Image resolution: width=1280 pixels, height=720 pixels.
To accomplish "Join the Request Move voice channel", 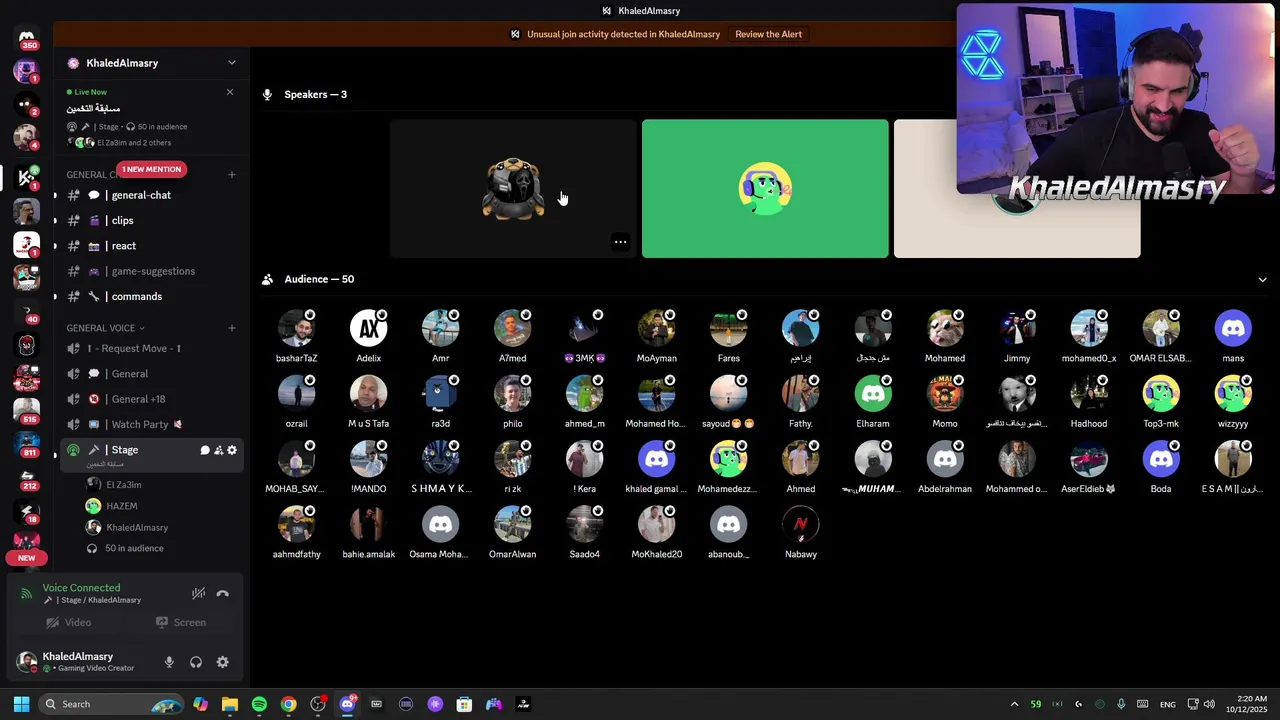I will [150, 348].
